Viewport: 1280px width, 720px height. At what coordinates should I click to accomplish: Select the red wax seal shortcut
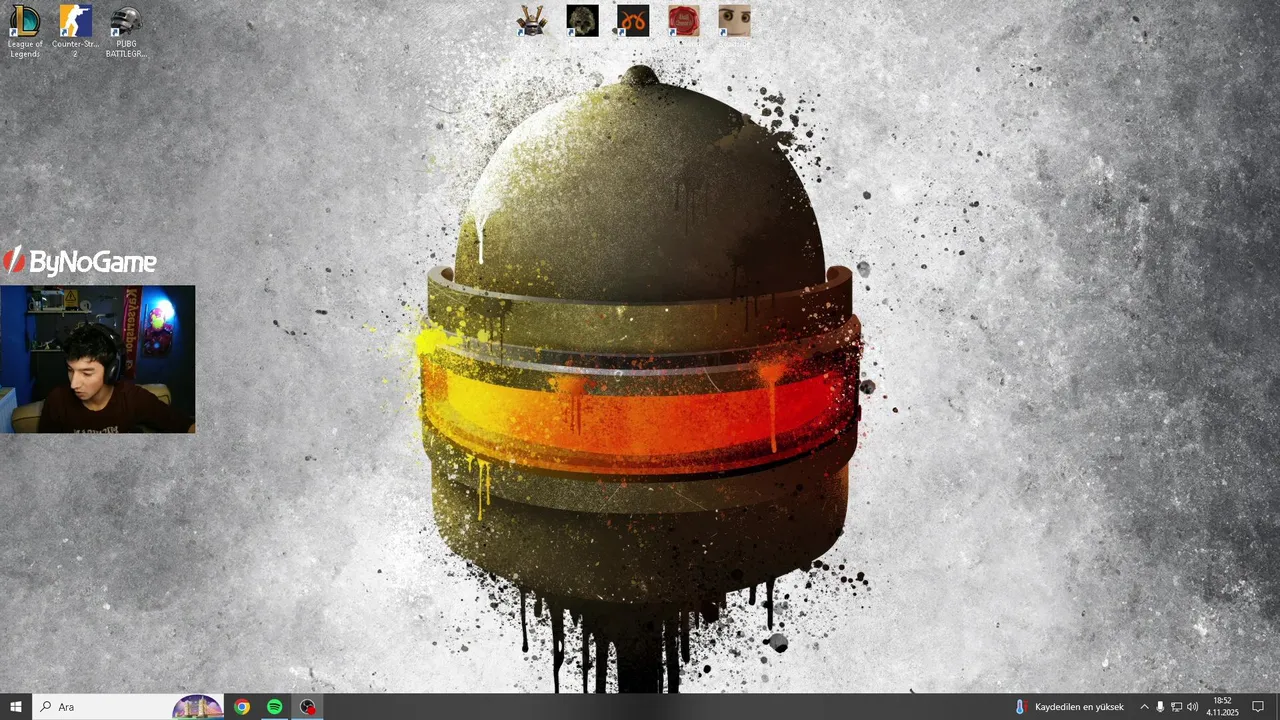[x=684, y=21]
